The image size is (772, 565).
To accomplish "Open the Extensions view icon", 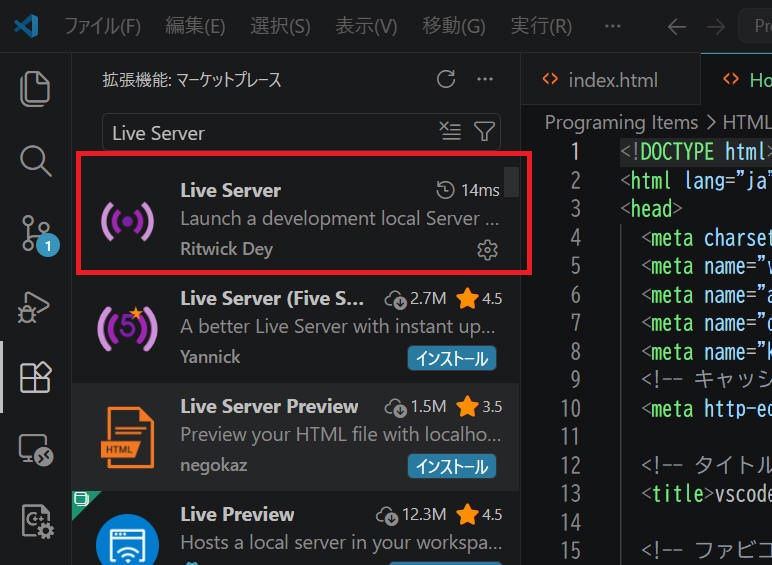I will click(x=35, y=377).
